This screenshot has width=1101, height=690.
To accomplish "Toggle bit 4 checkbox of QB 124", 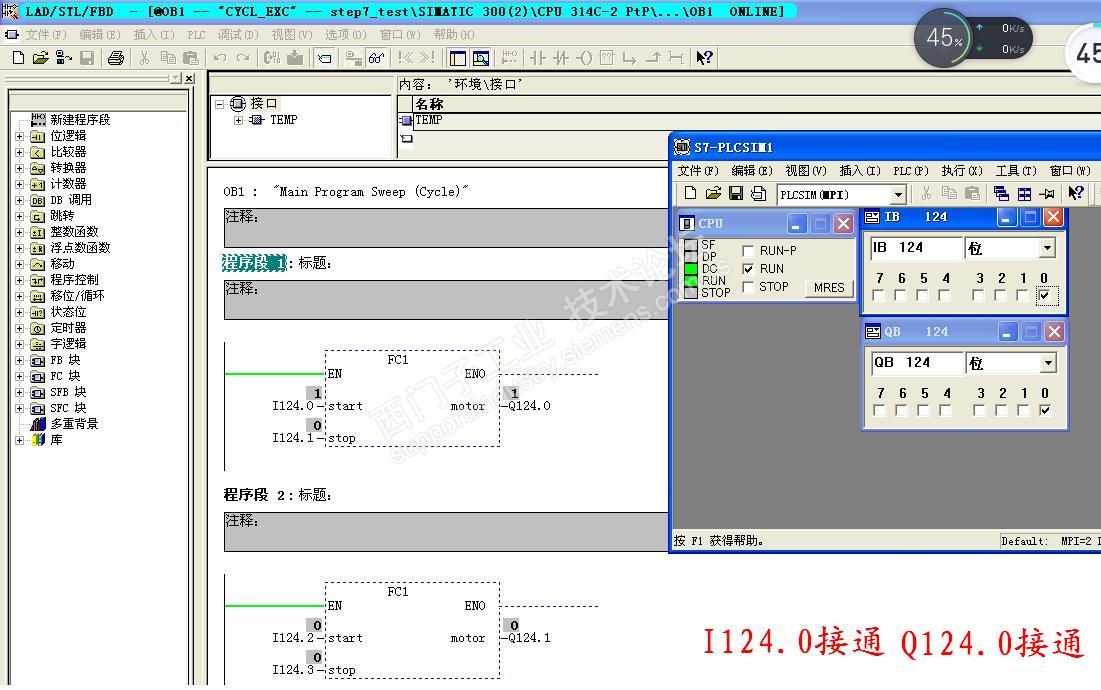I will (946, 410).
